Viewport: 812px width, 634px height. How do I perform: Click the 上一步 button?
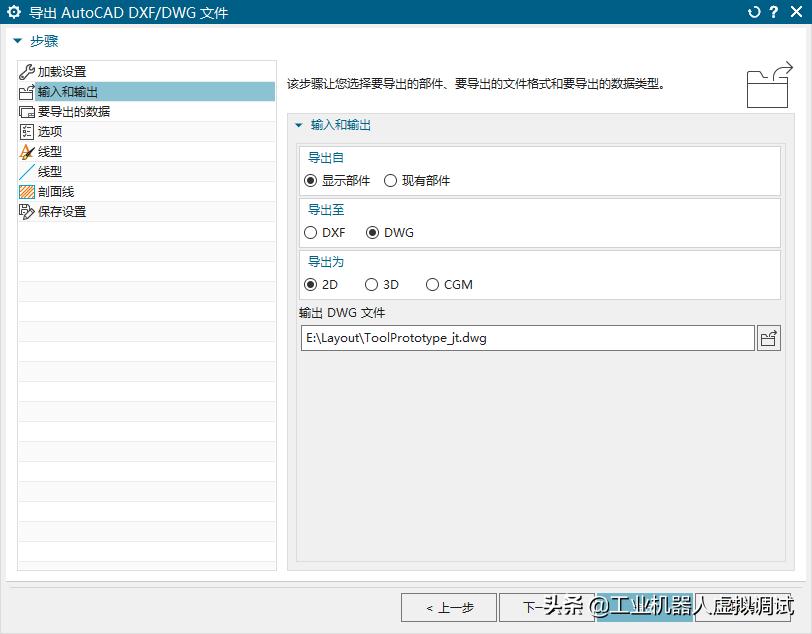(x=448, y=607)
